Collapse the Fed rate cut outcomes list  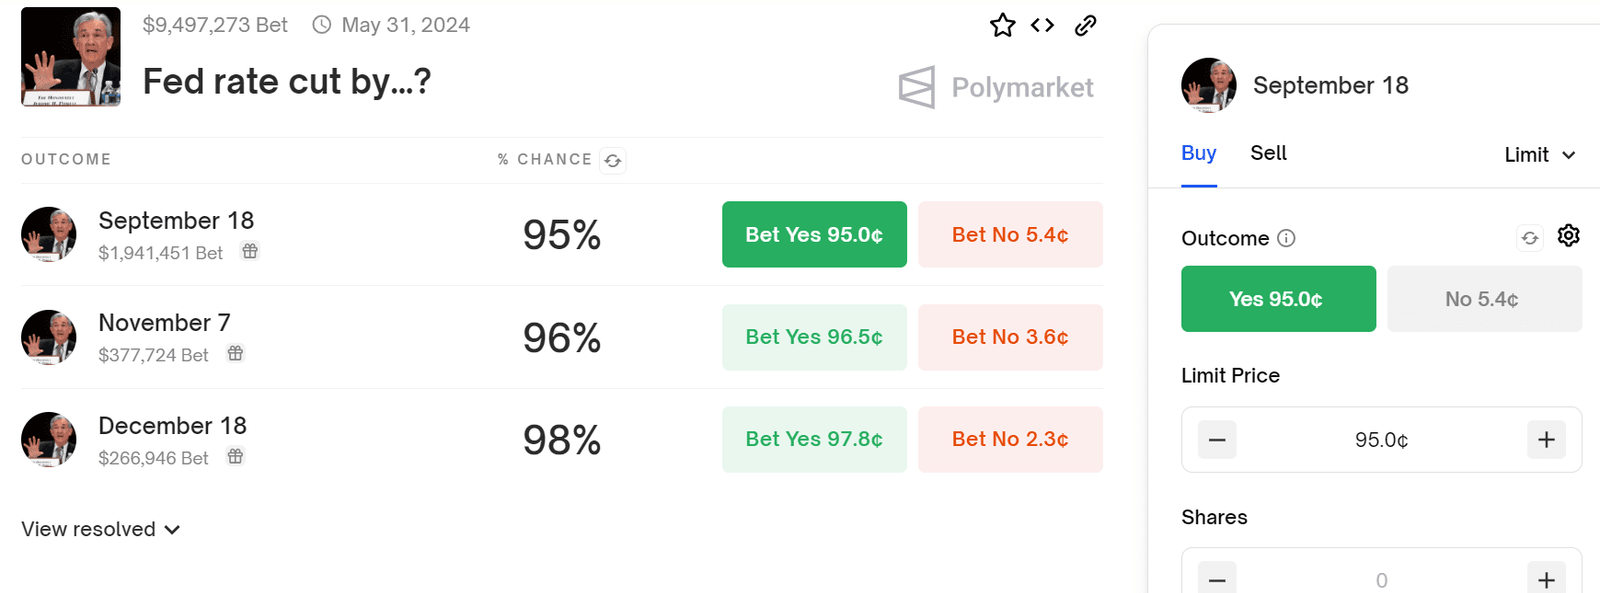(x=171, y=529)
